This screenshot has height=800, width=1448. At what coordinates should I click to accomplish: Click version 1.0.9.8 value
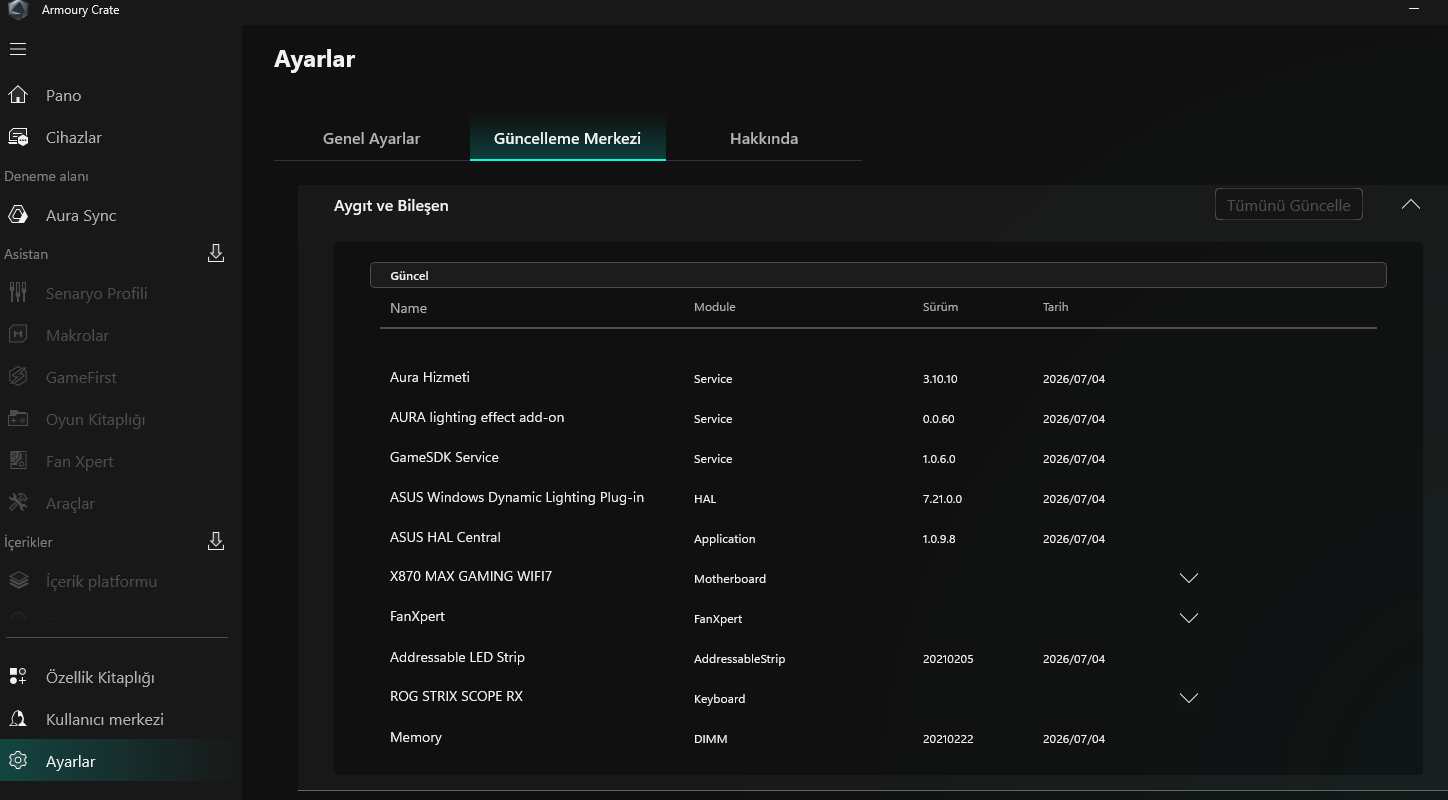tap(939, 539)
